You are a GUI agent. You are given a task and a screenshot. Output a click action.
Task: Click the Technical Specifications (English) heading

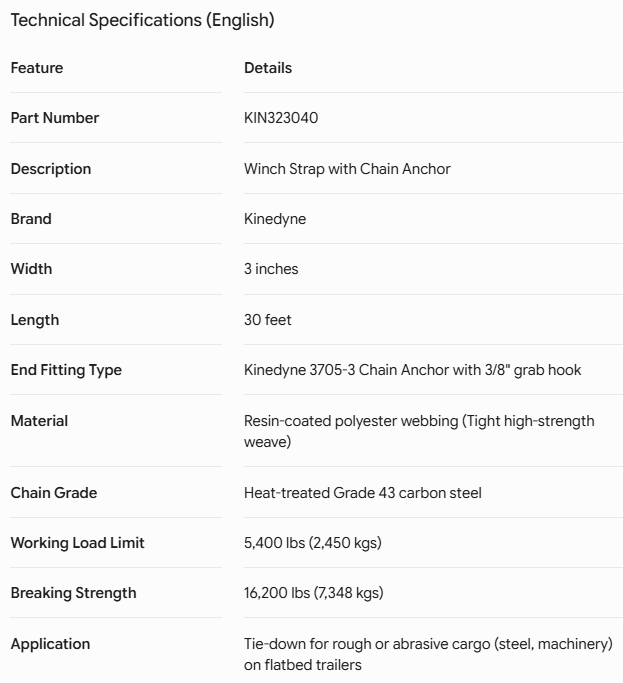coord(142,20)
